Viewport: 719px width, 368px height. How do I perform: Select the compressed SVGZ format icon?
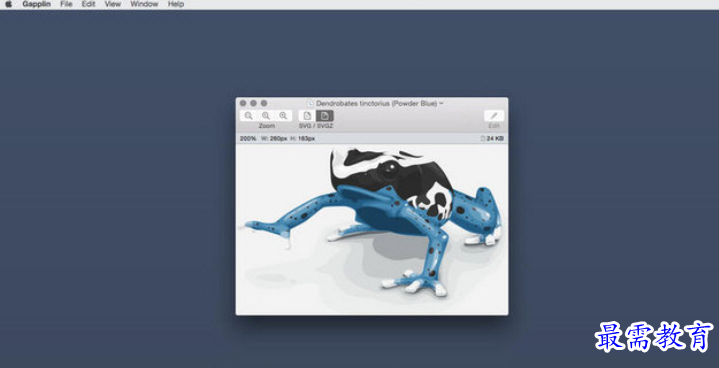tap(325, 116)
